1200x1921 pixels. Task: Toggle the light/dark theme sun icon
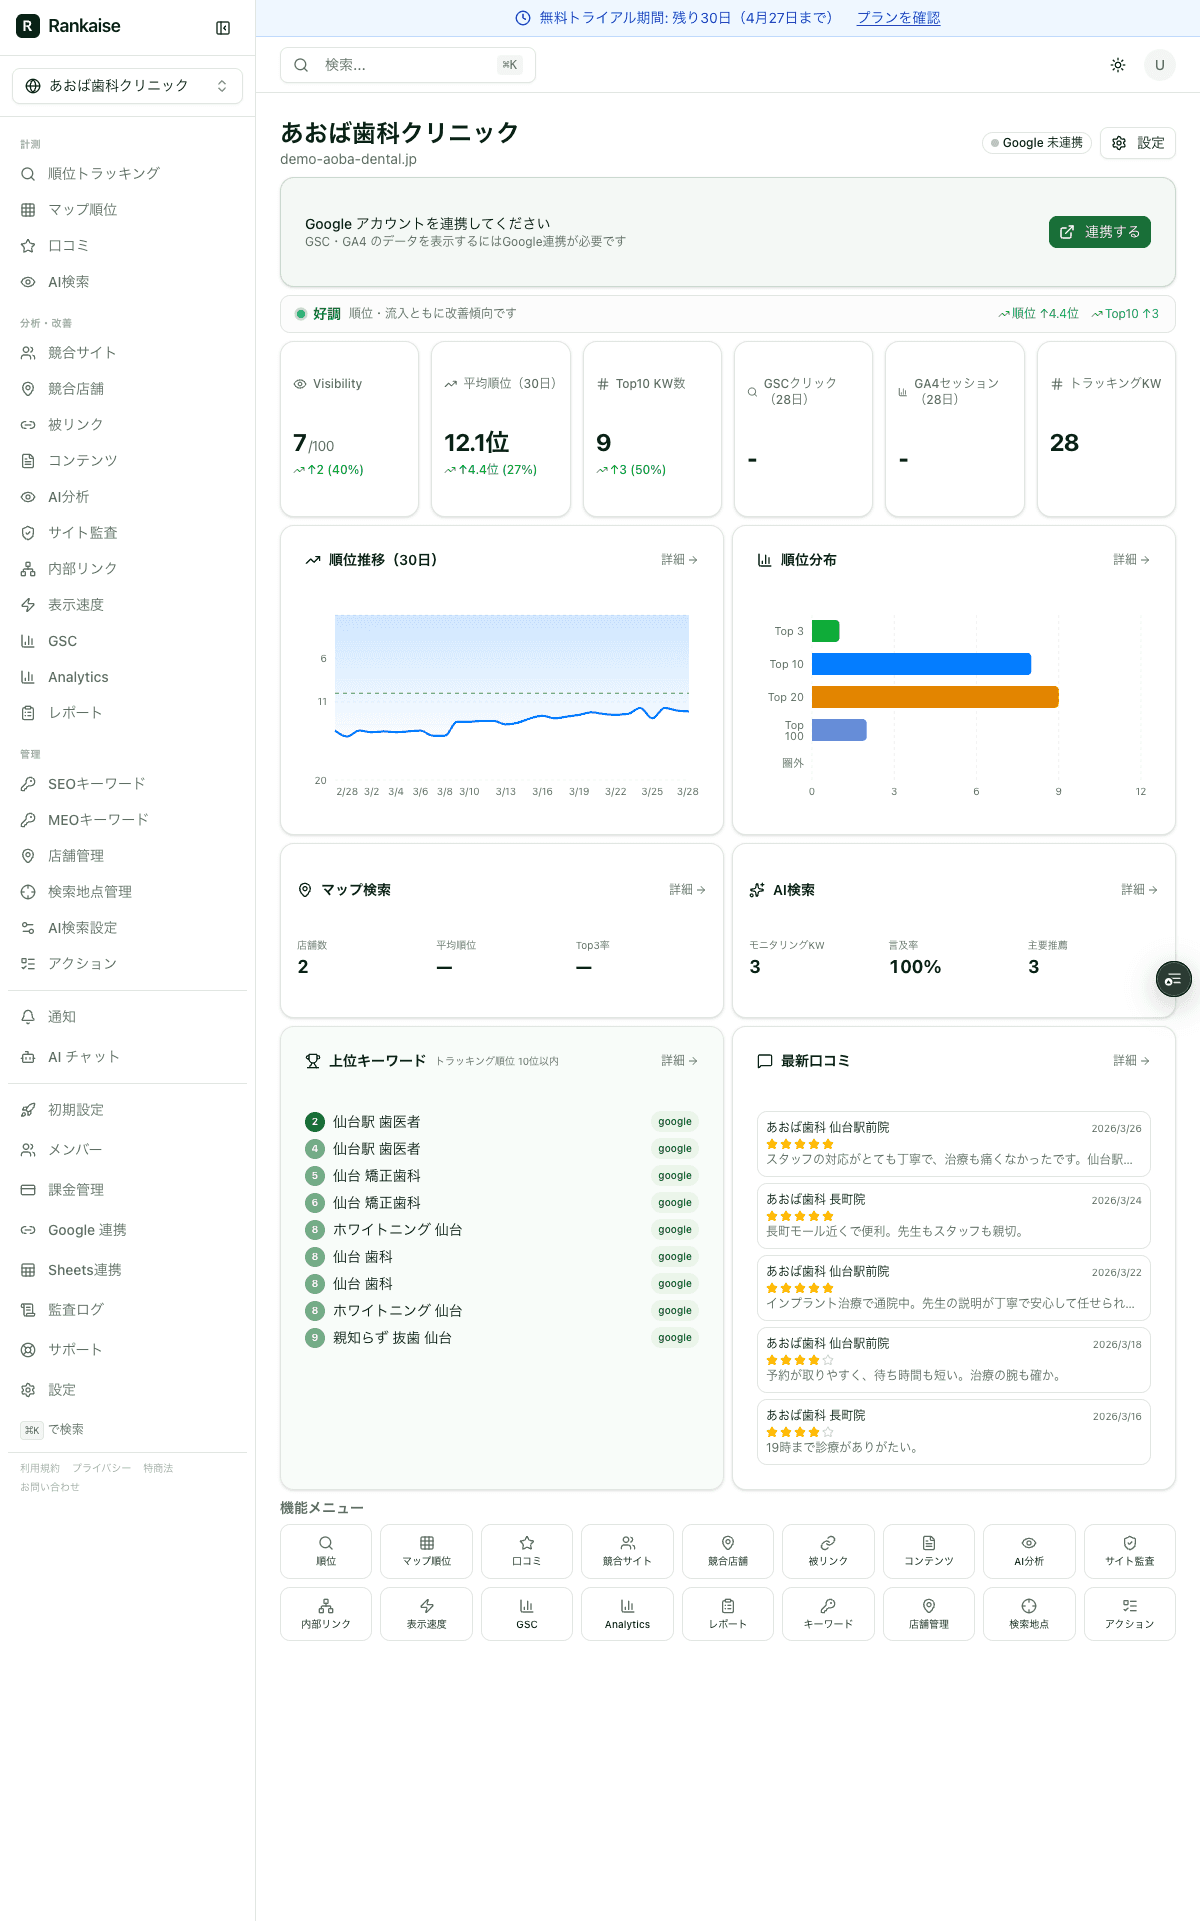(x=1118, y=65)
